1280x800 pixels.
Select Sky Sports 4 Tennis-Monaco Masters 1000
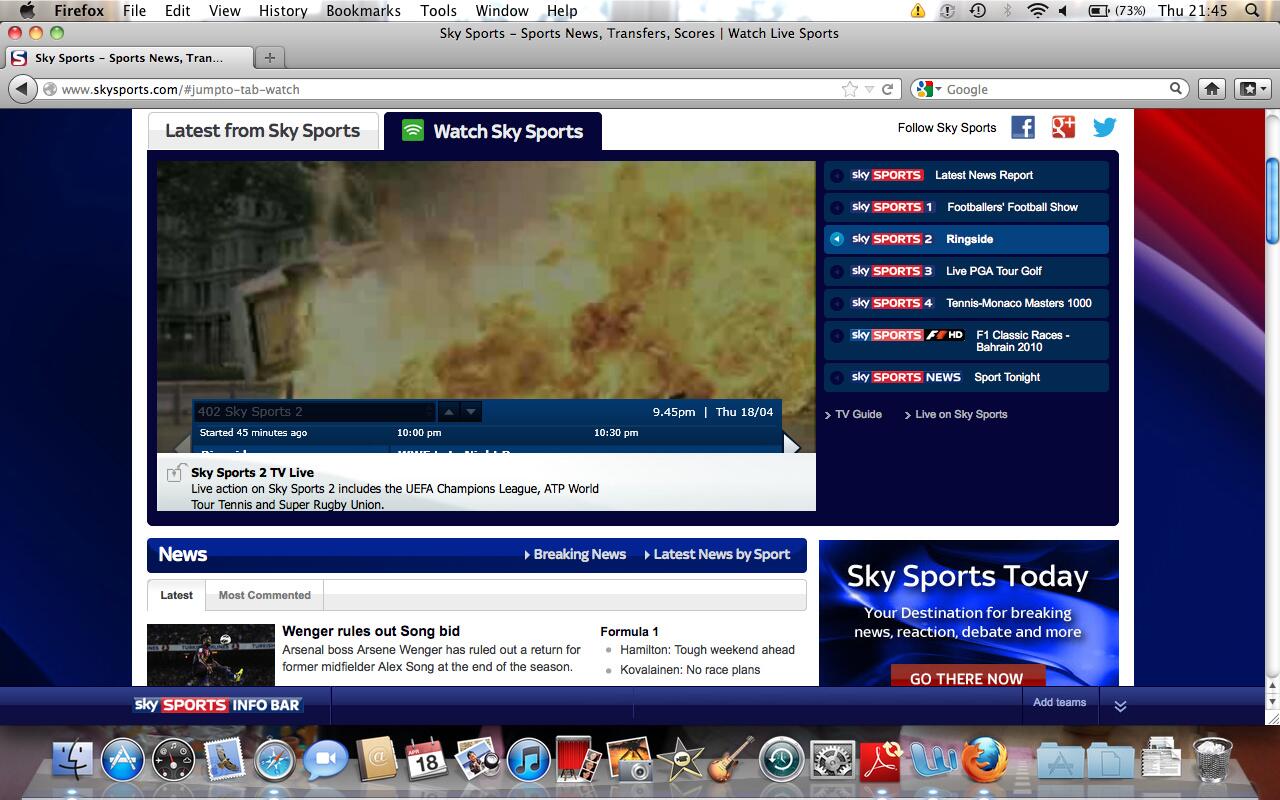(x=966, y=303)
